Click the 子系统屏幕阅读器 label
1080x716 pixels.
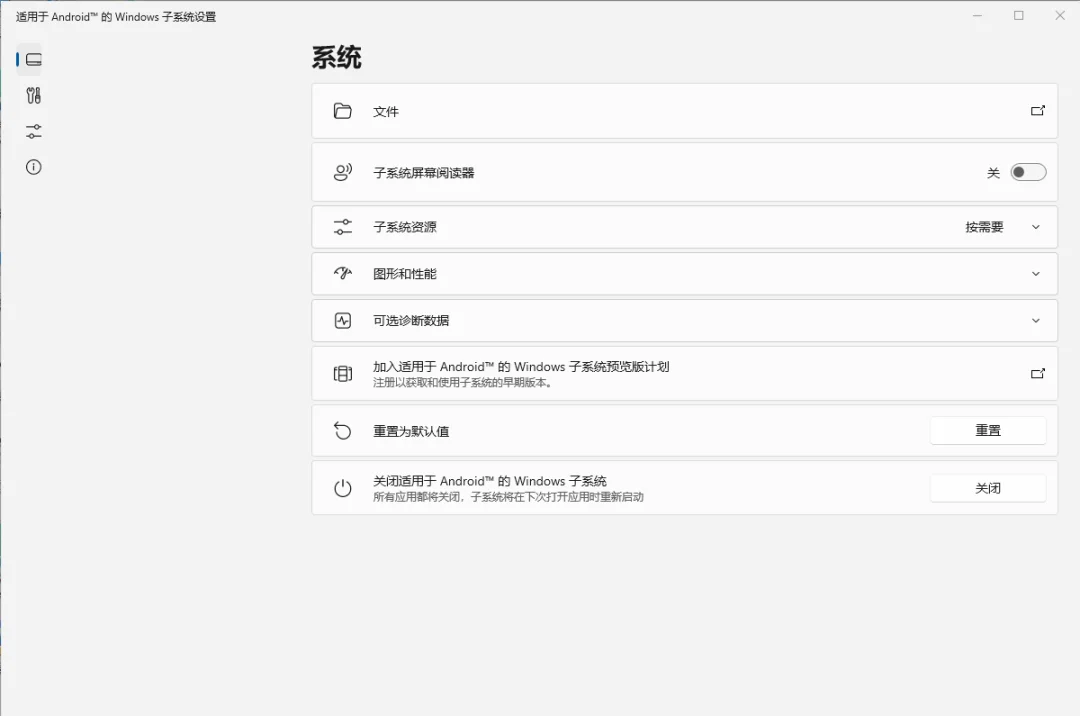pos(424,173)
